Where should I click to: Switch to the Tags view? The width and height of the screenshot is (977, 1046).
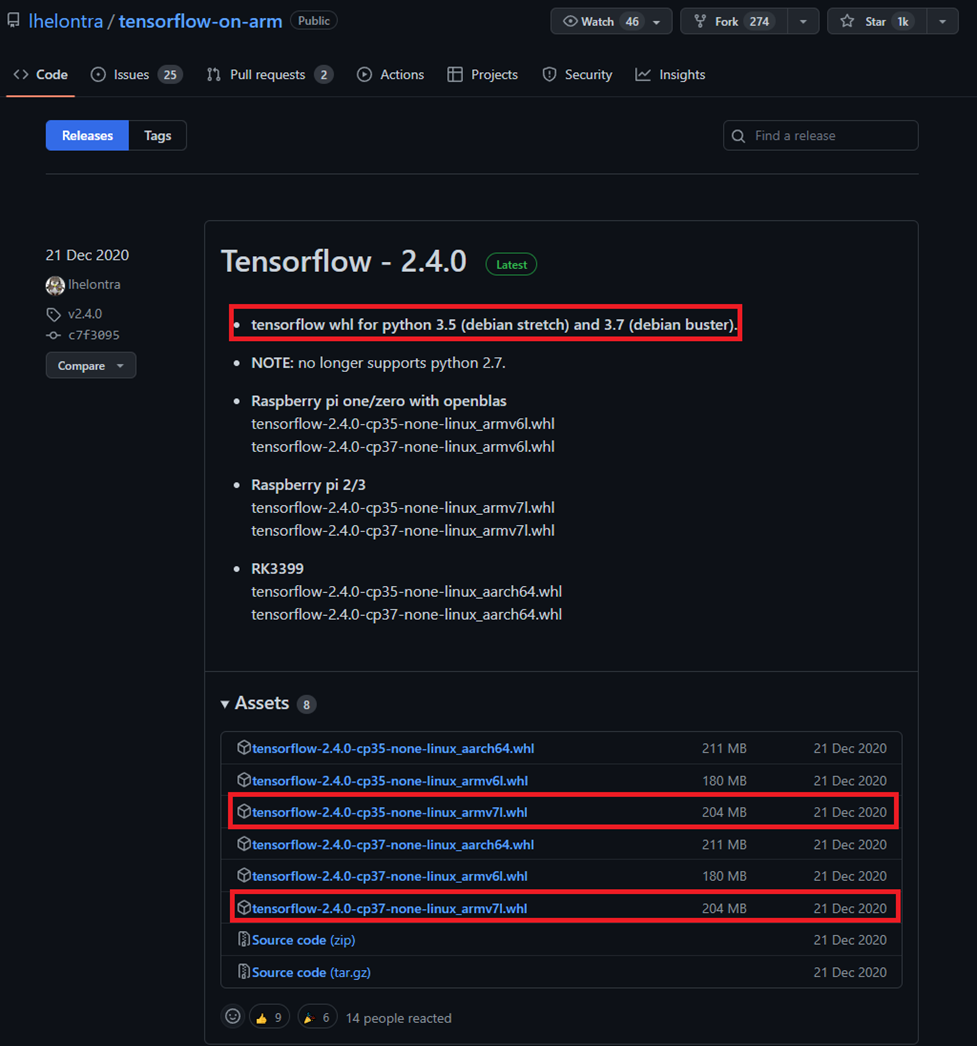coord(157,135)
